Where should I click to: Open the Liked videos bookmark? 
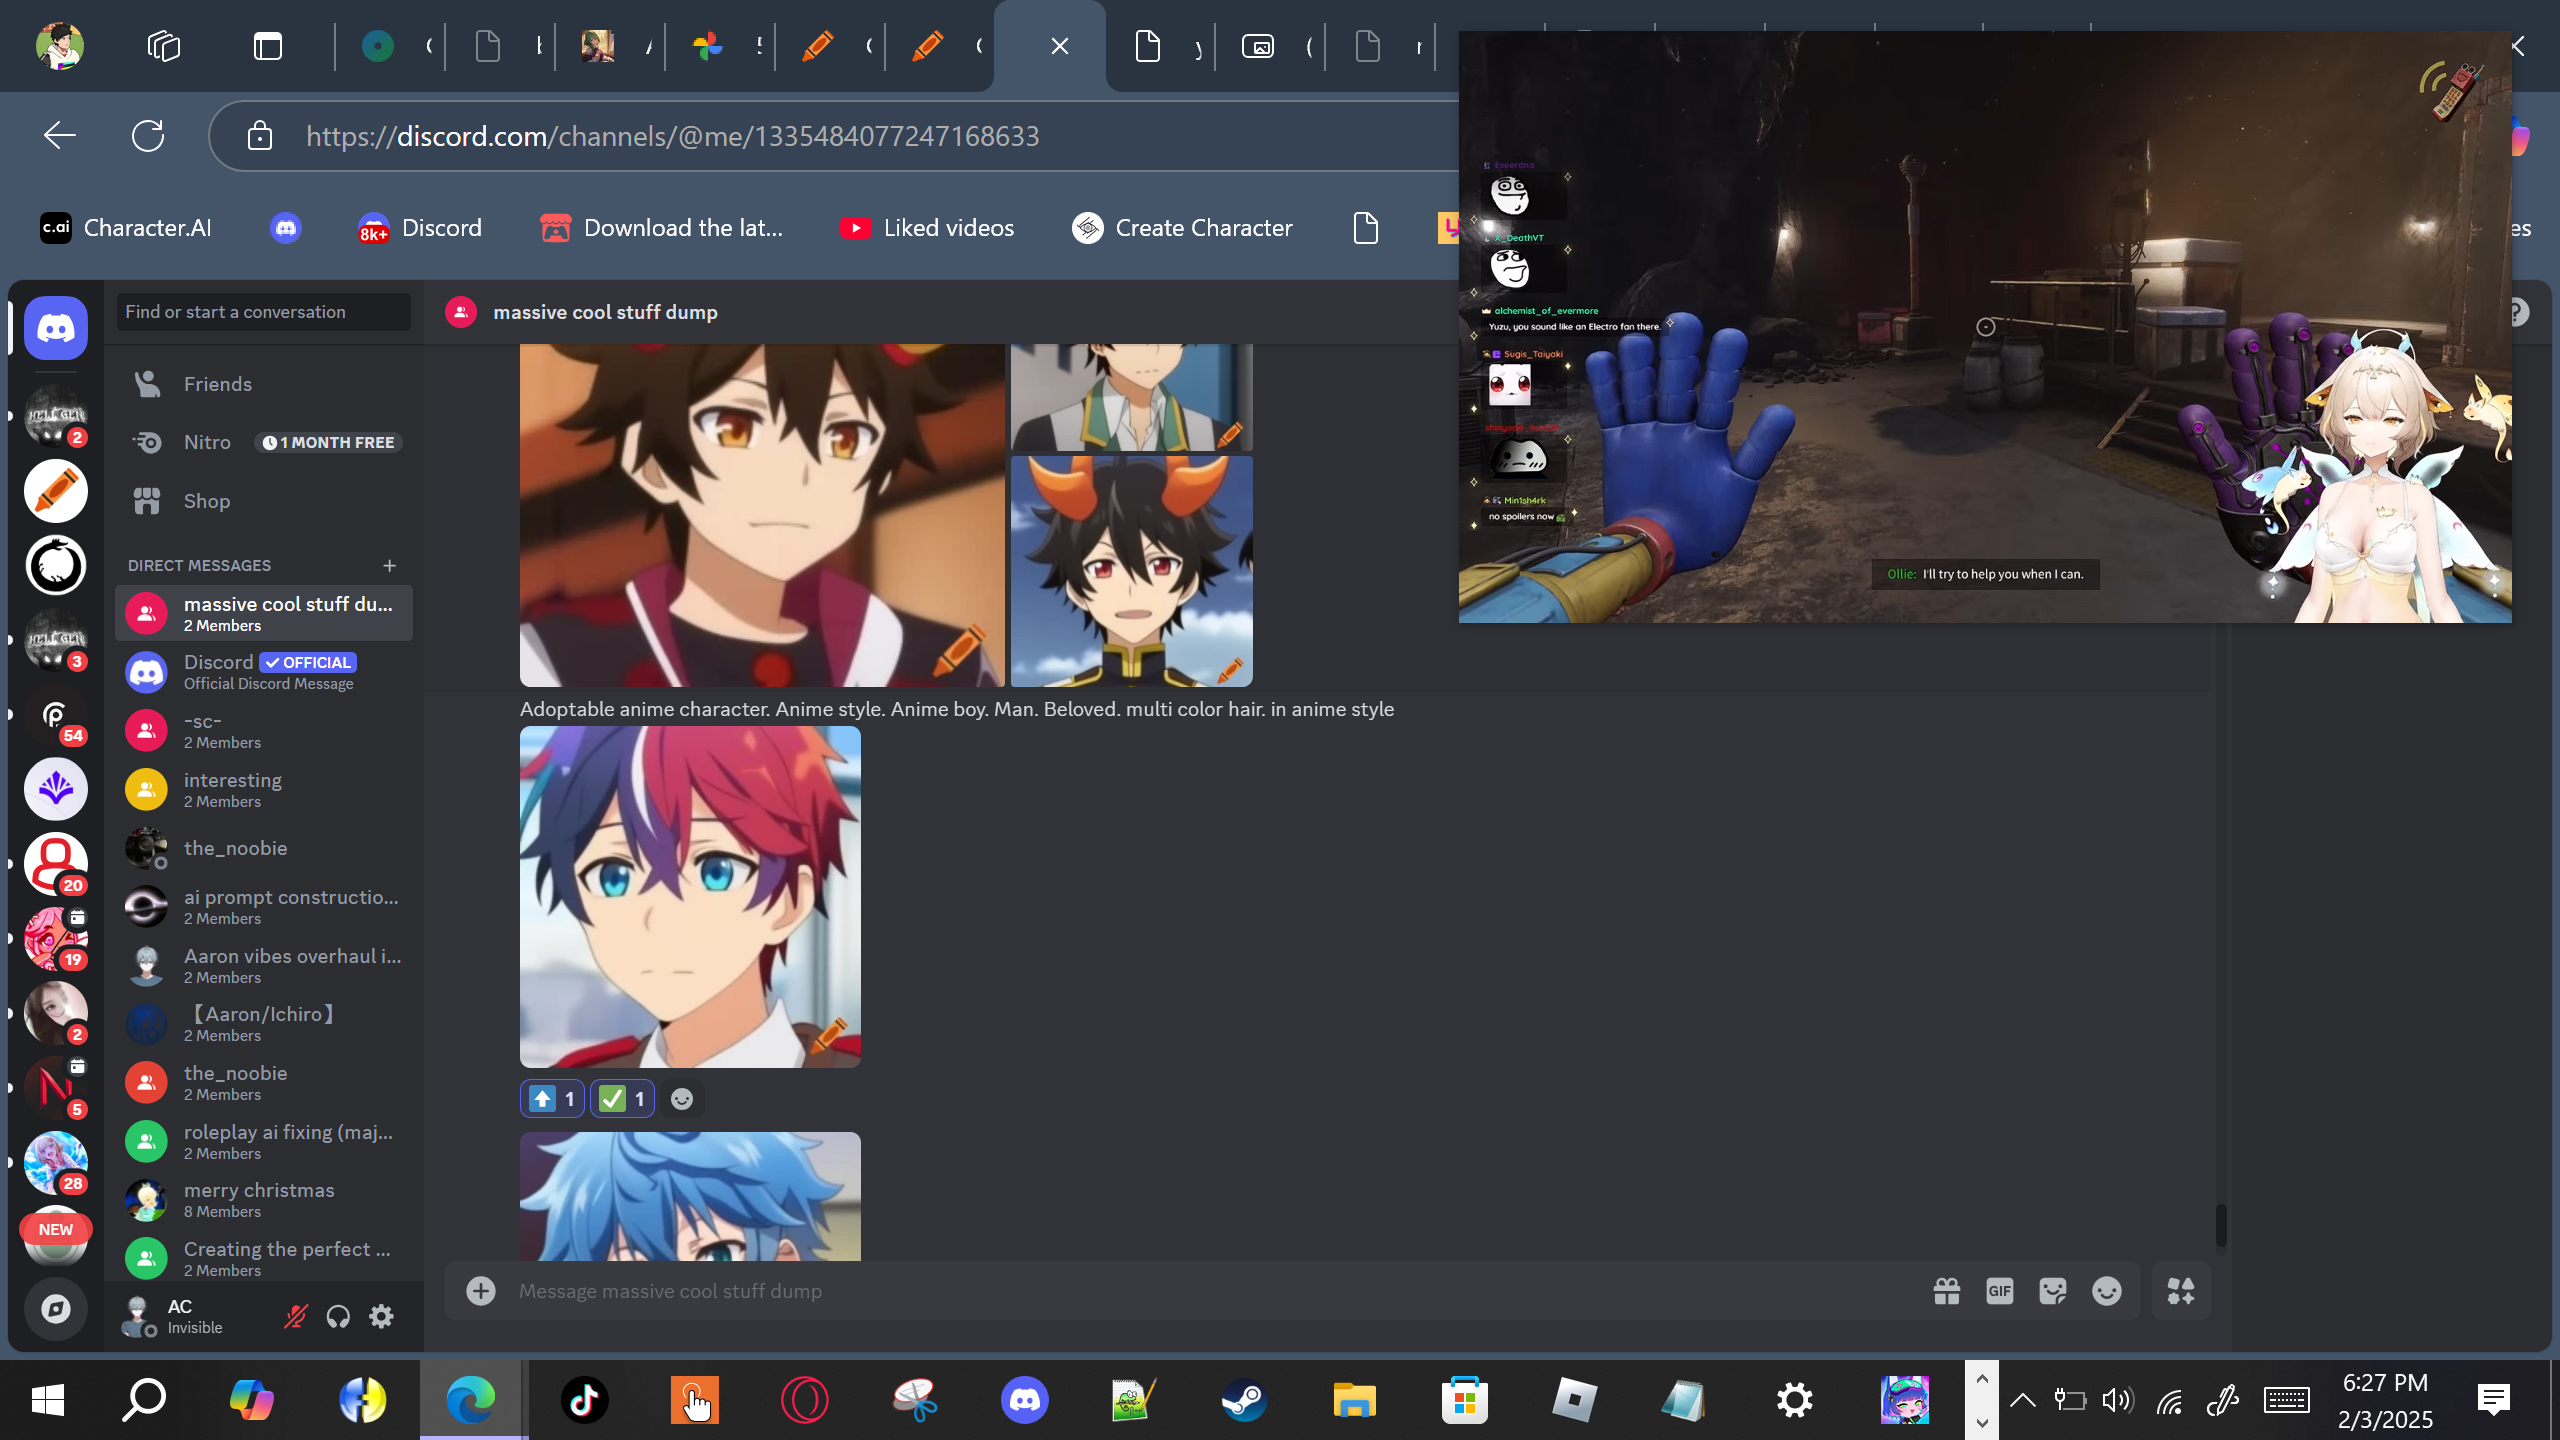tap(927, 228)
